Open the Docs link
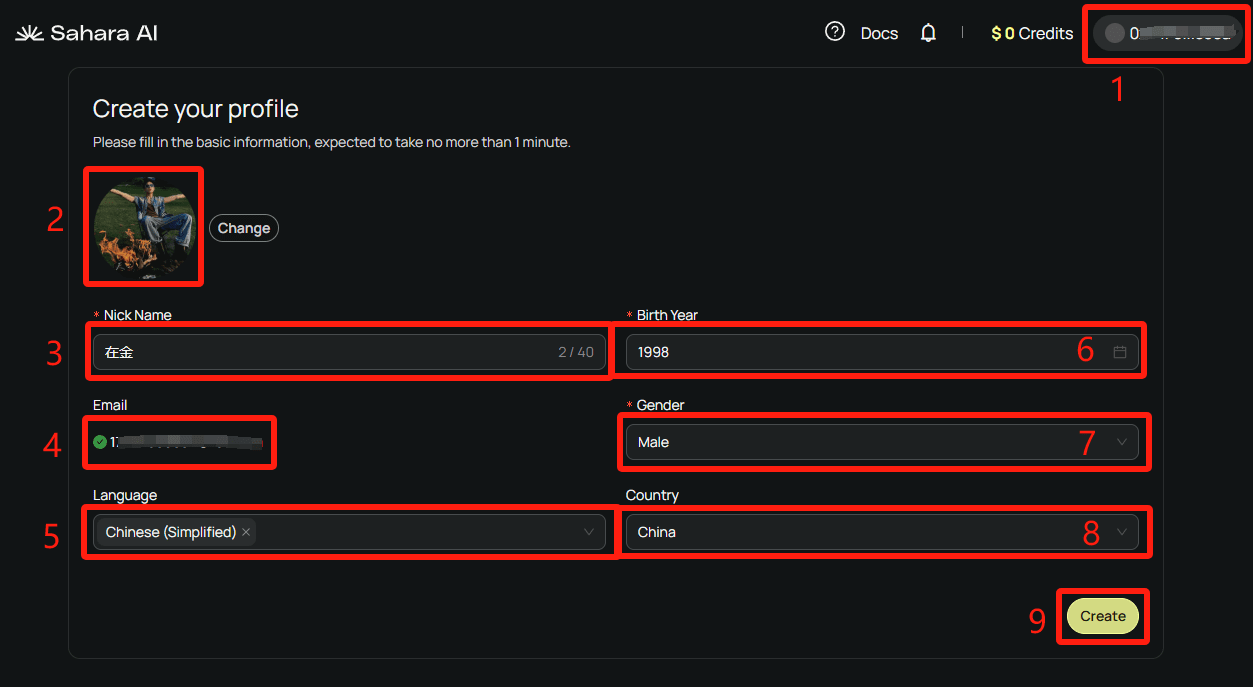The height and width of the screenshot is (687, 1253). pyautogui.click(x=879, y=33)
